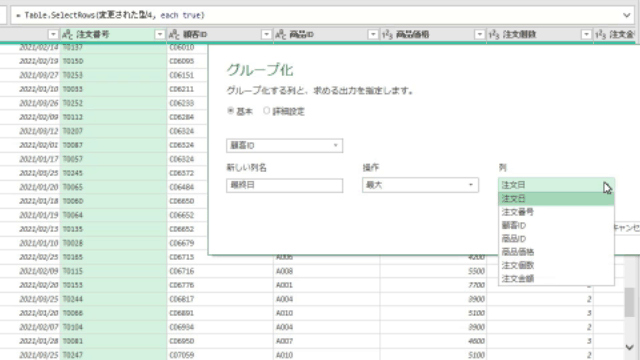Click the ABC type icon of 注文番号 column
The width and height of the screenshot is (640, 360).
(67, 35)
